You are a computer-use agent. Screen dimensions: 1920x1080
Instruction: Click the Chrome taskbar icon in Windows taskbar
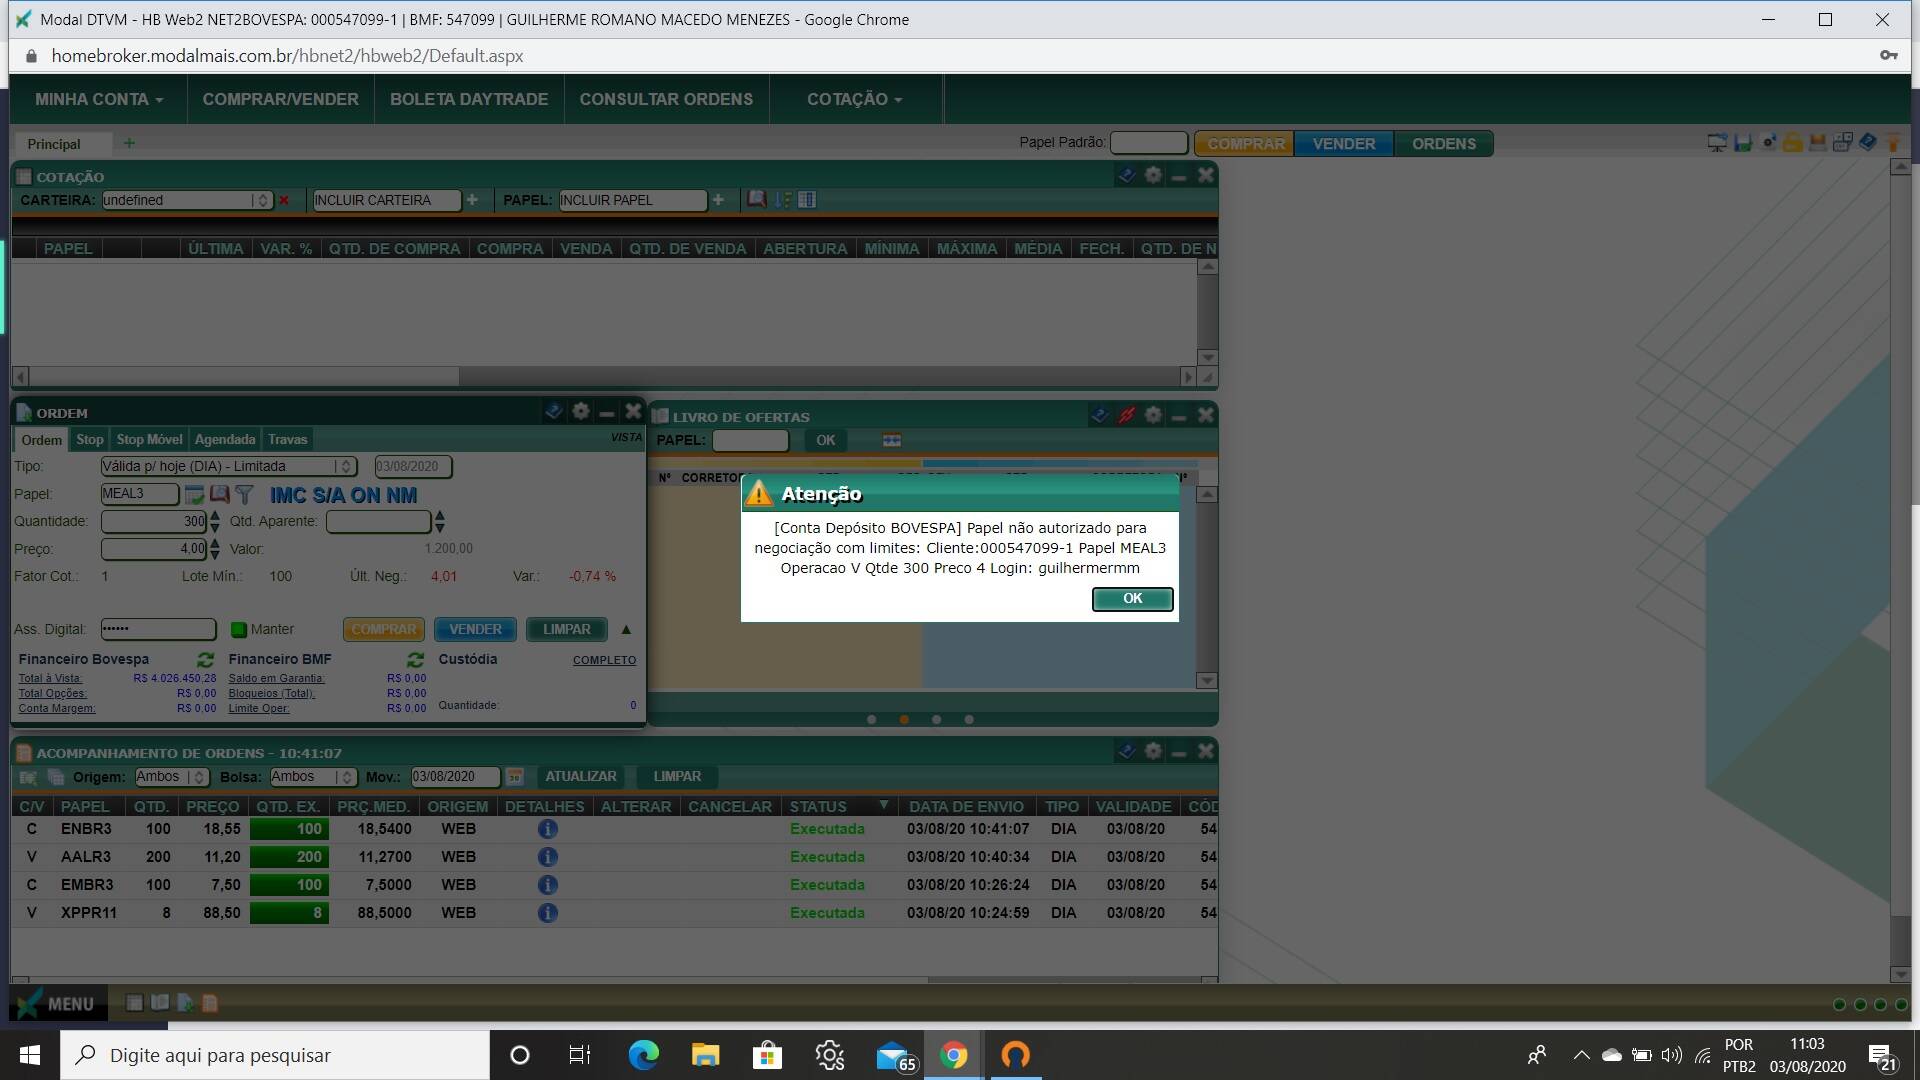[953, 1054]
